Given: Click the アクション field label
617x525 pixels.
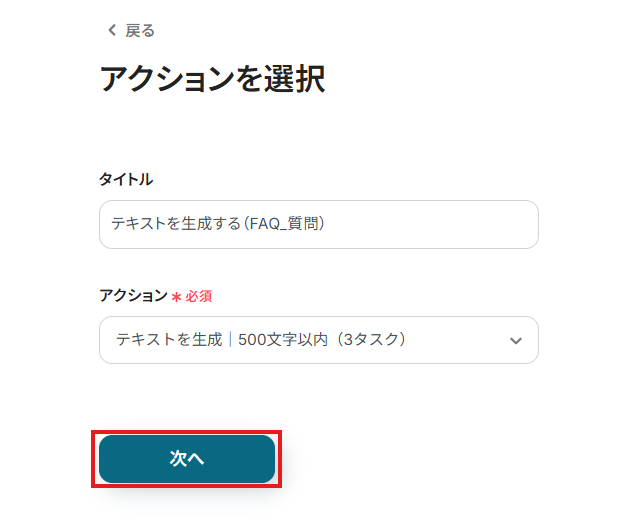Looking at the screenshot, I should [133, 296].
